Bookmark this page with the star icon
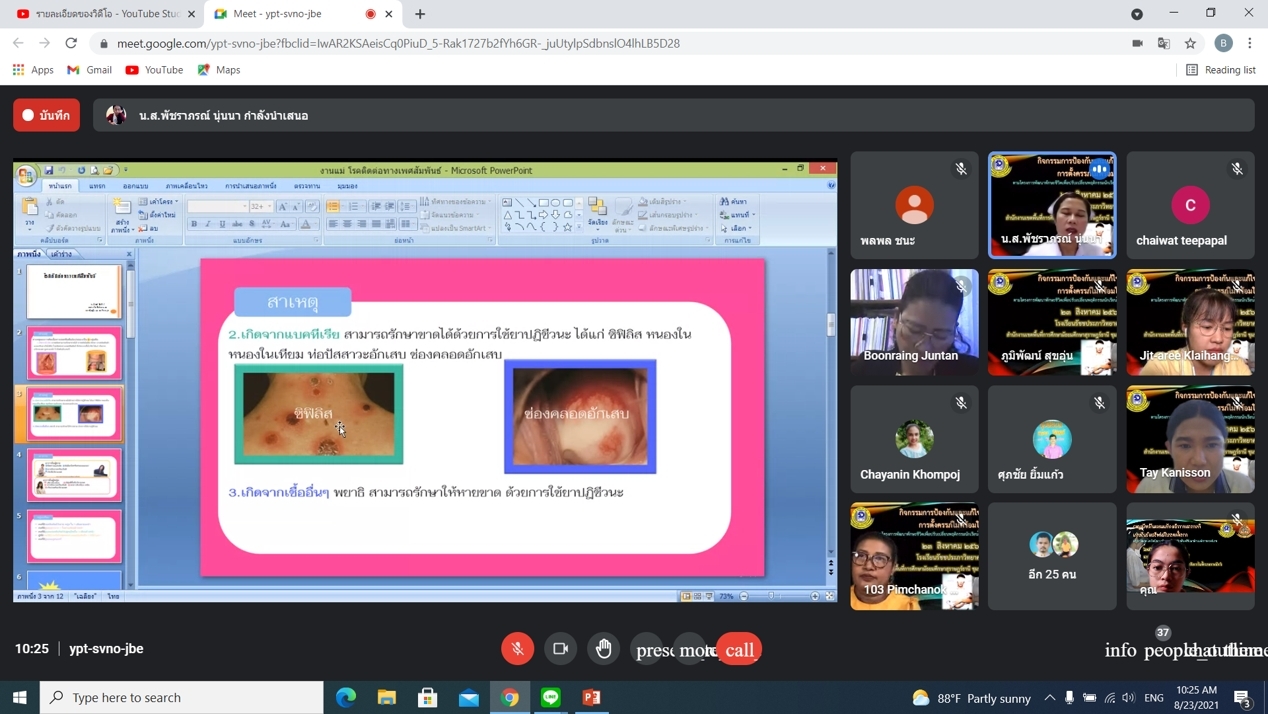Viewport: 1268px width, 714px height. coord(1190,43)
